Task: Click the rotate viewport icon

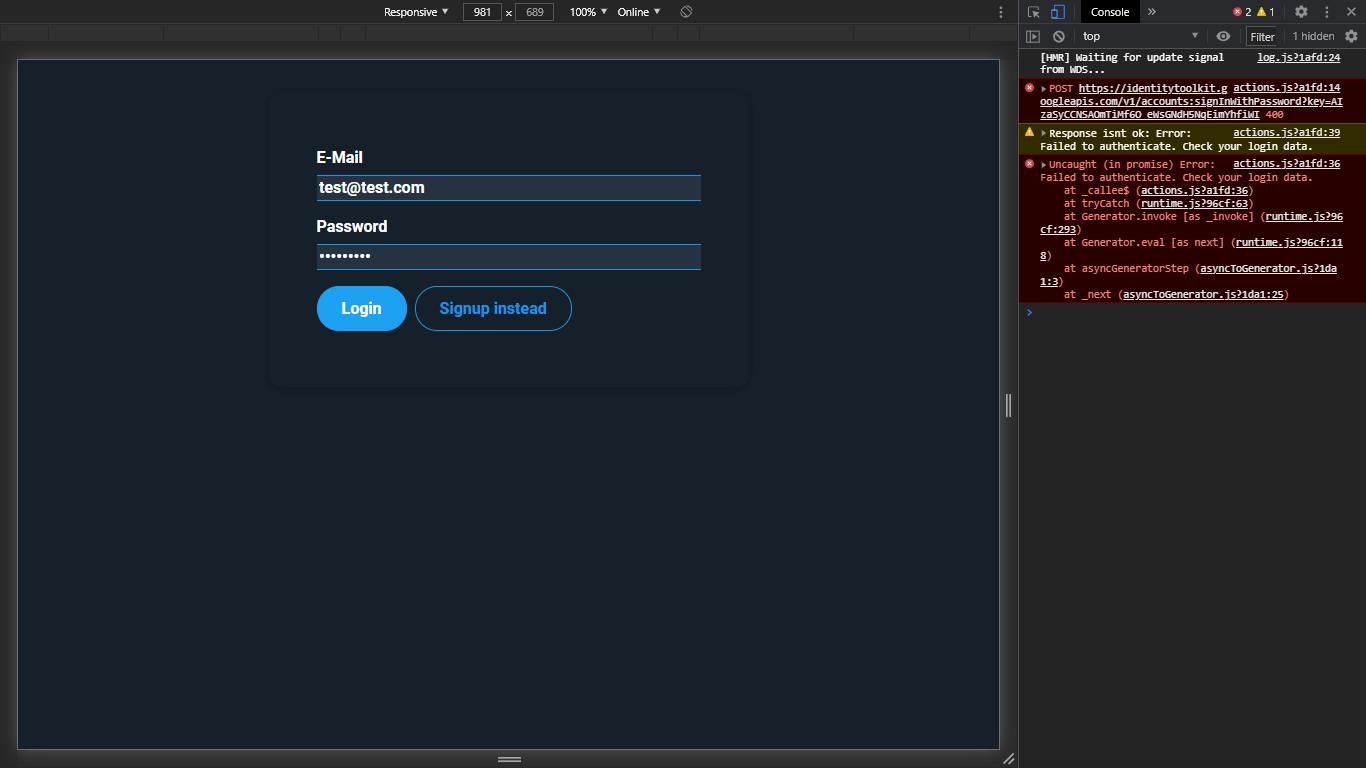Action: click(x=686, y=12)
